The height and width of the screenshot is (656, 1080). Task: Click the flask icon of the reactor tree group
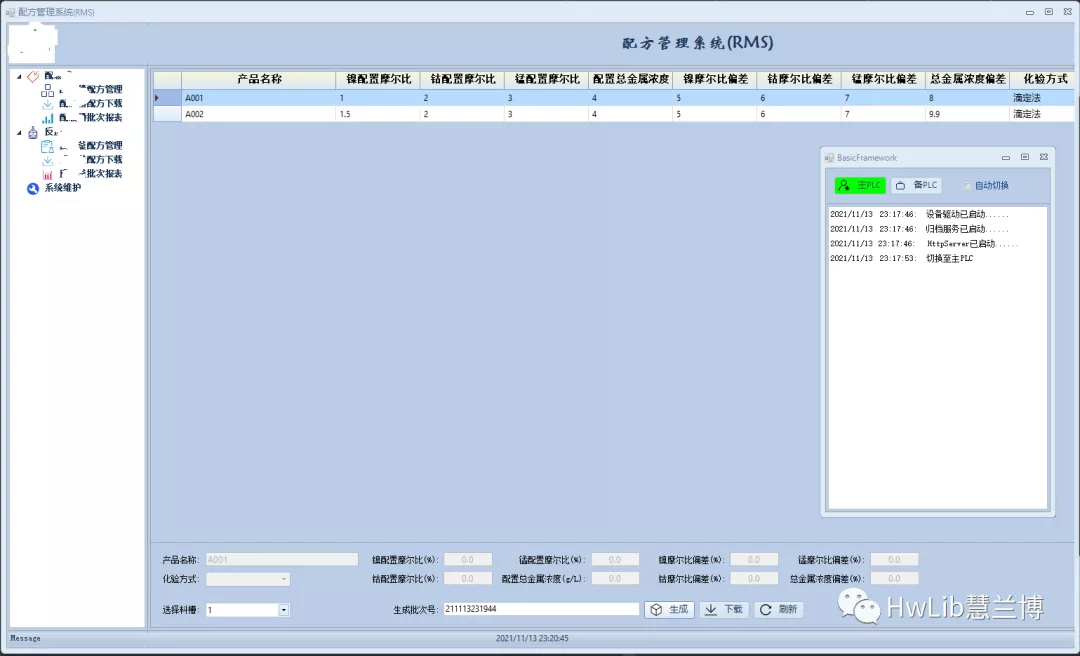point(33,132)
